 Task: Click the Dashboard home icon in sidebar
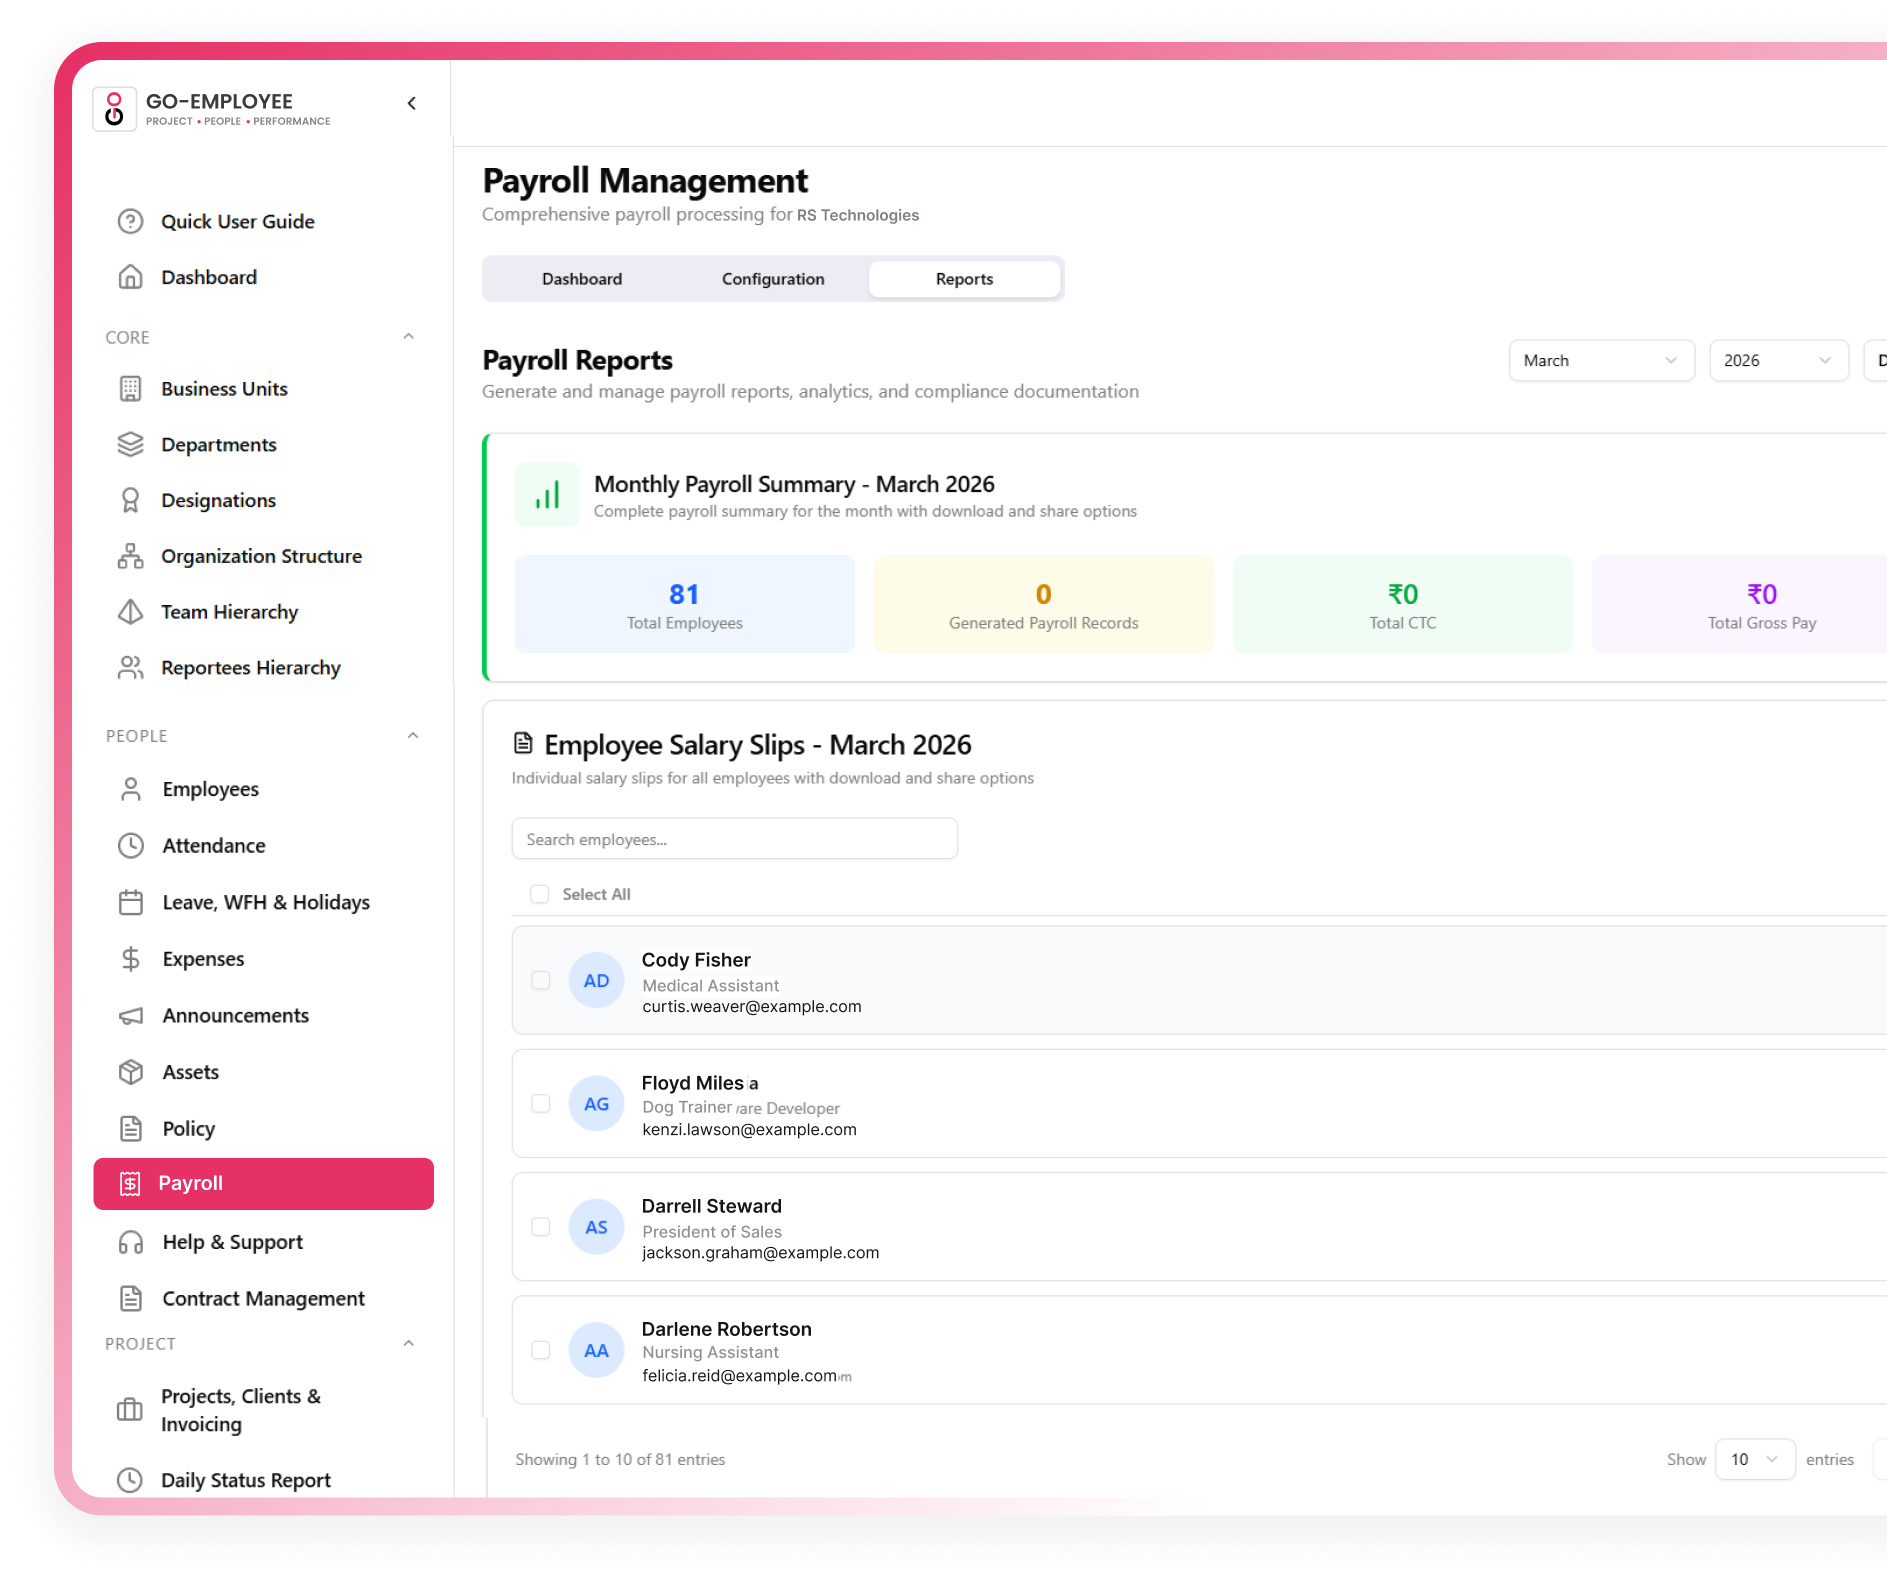pyautogui.click(x=130, y=277)
